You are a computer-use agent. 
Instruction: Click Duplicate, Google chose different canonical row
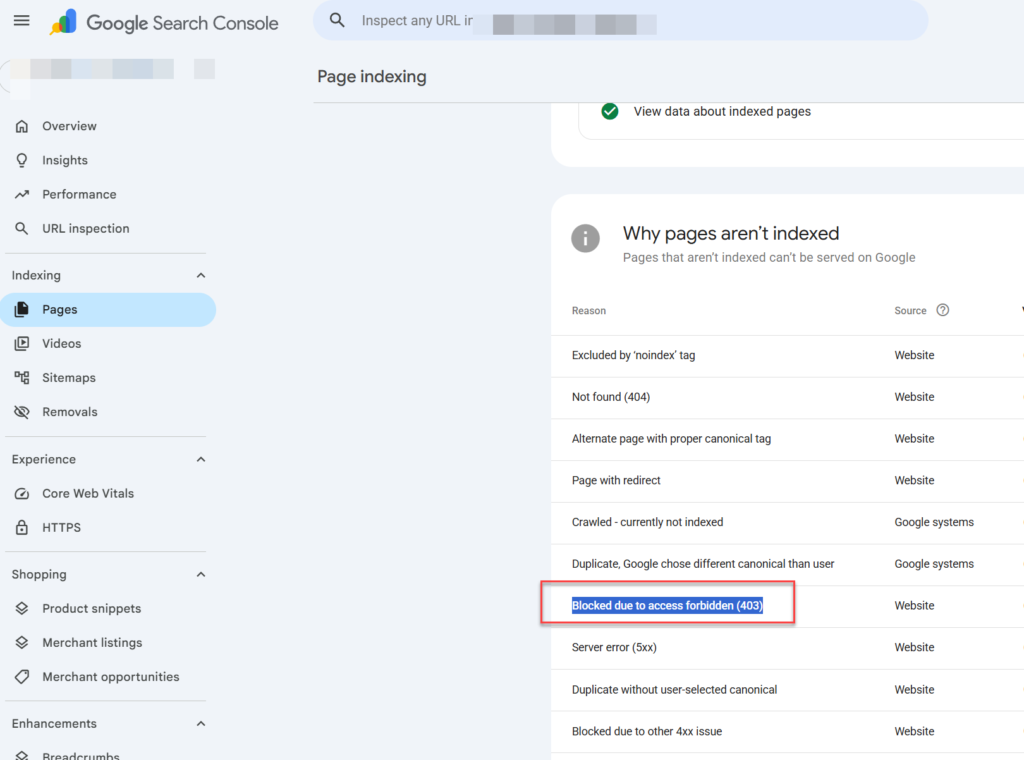(x=788, y=564)
